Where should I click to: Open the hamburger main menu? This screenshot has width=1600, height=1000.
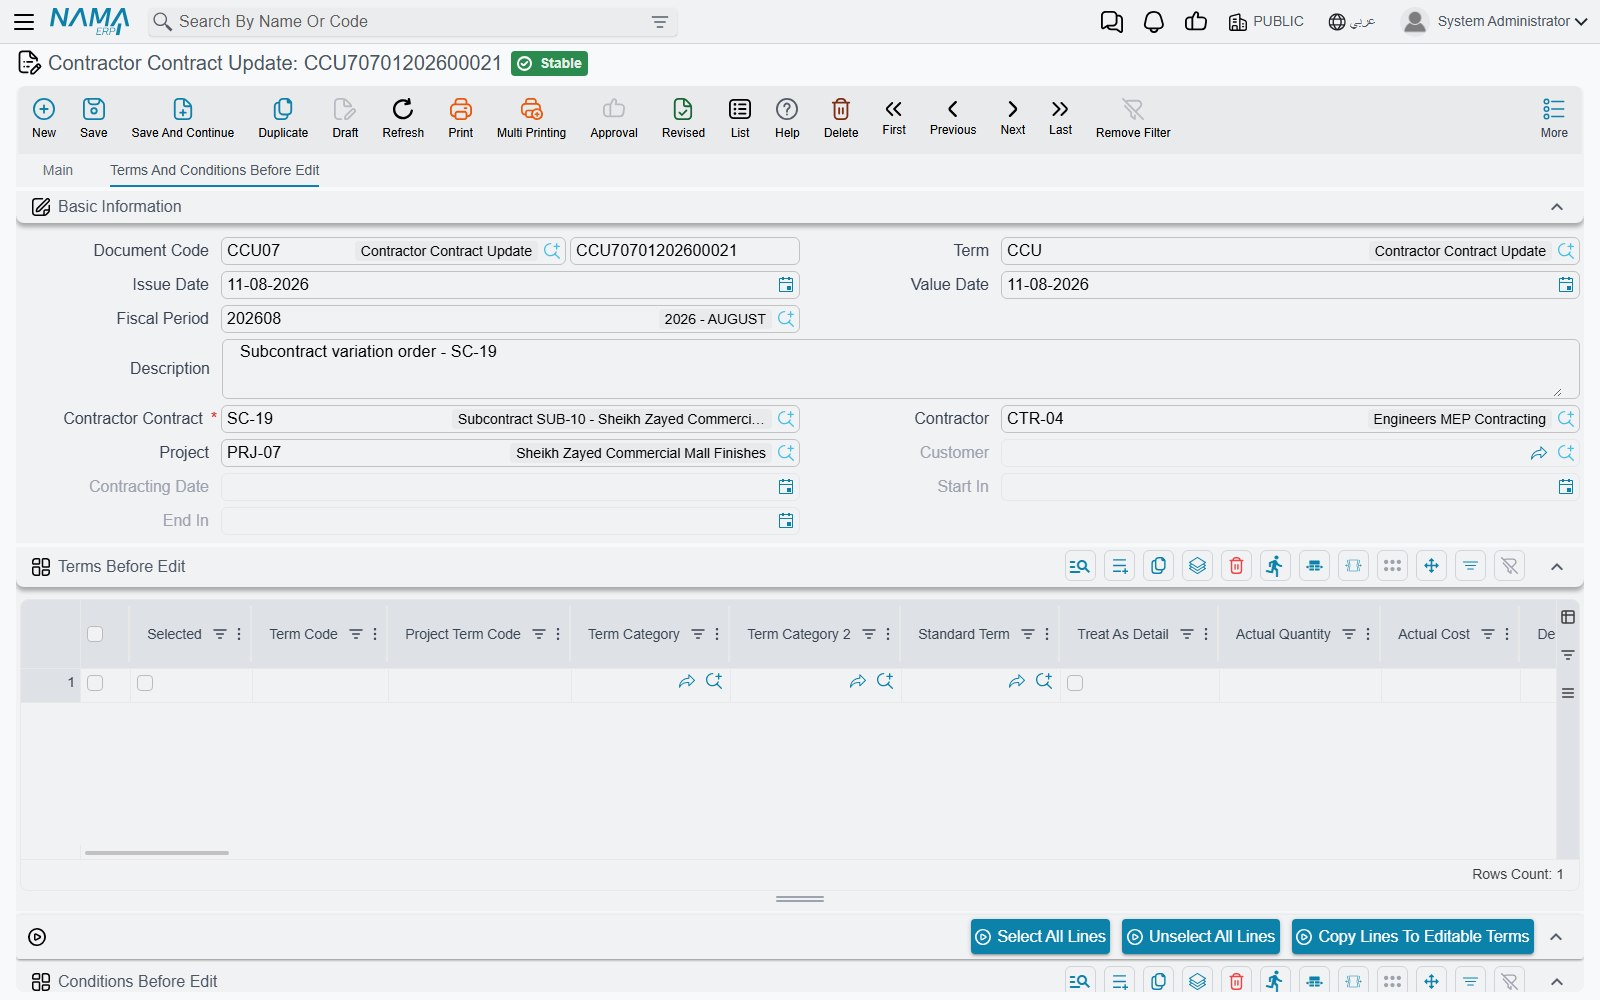(24, 21)
